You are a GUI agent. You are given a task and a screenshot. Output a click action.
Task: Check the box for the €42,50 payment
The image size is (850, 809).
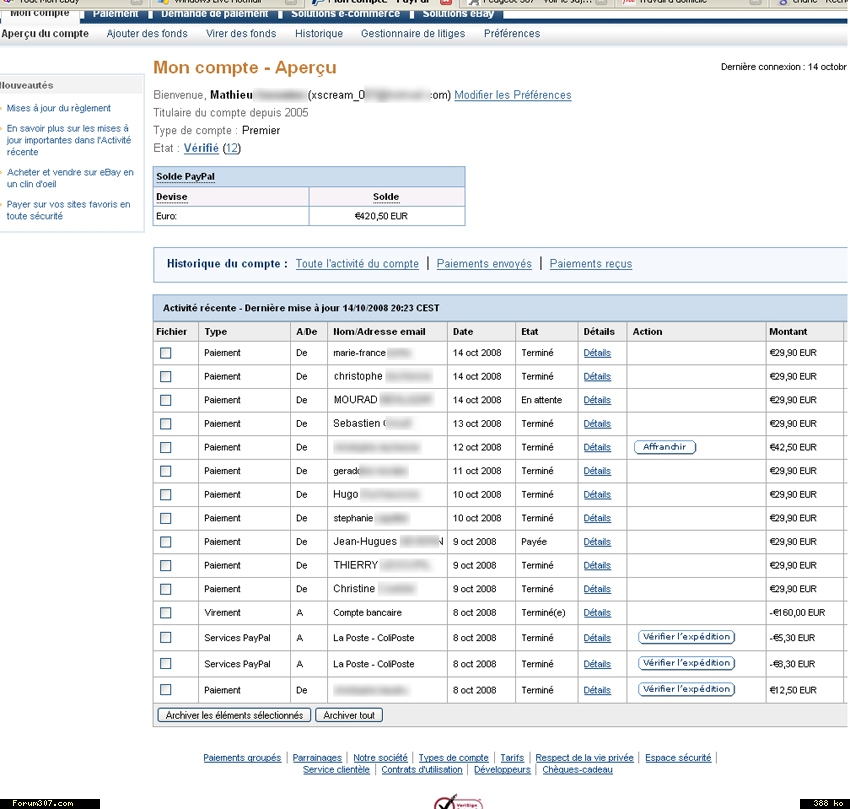point(166,447)
